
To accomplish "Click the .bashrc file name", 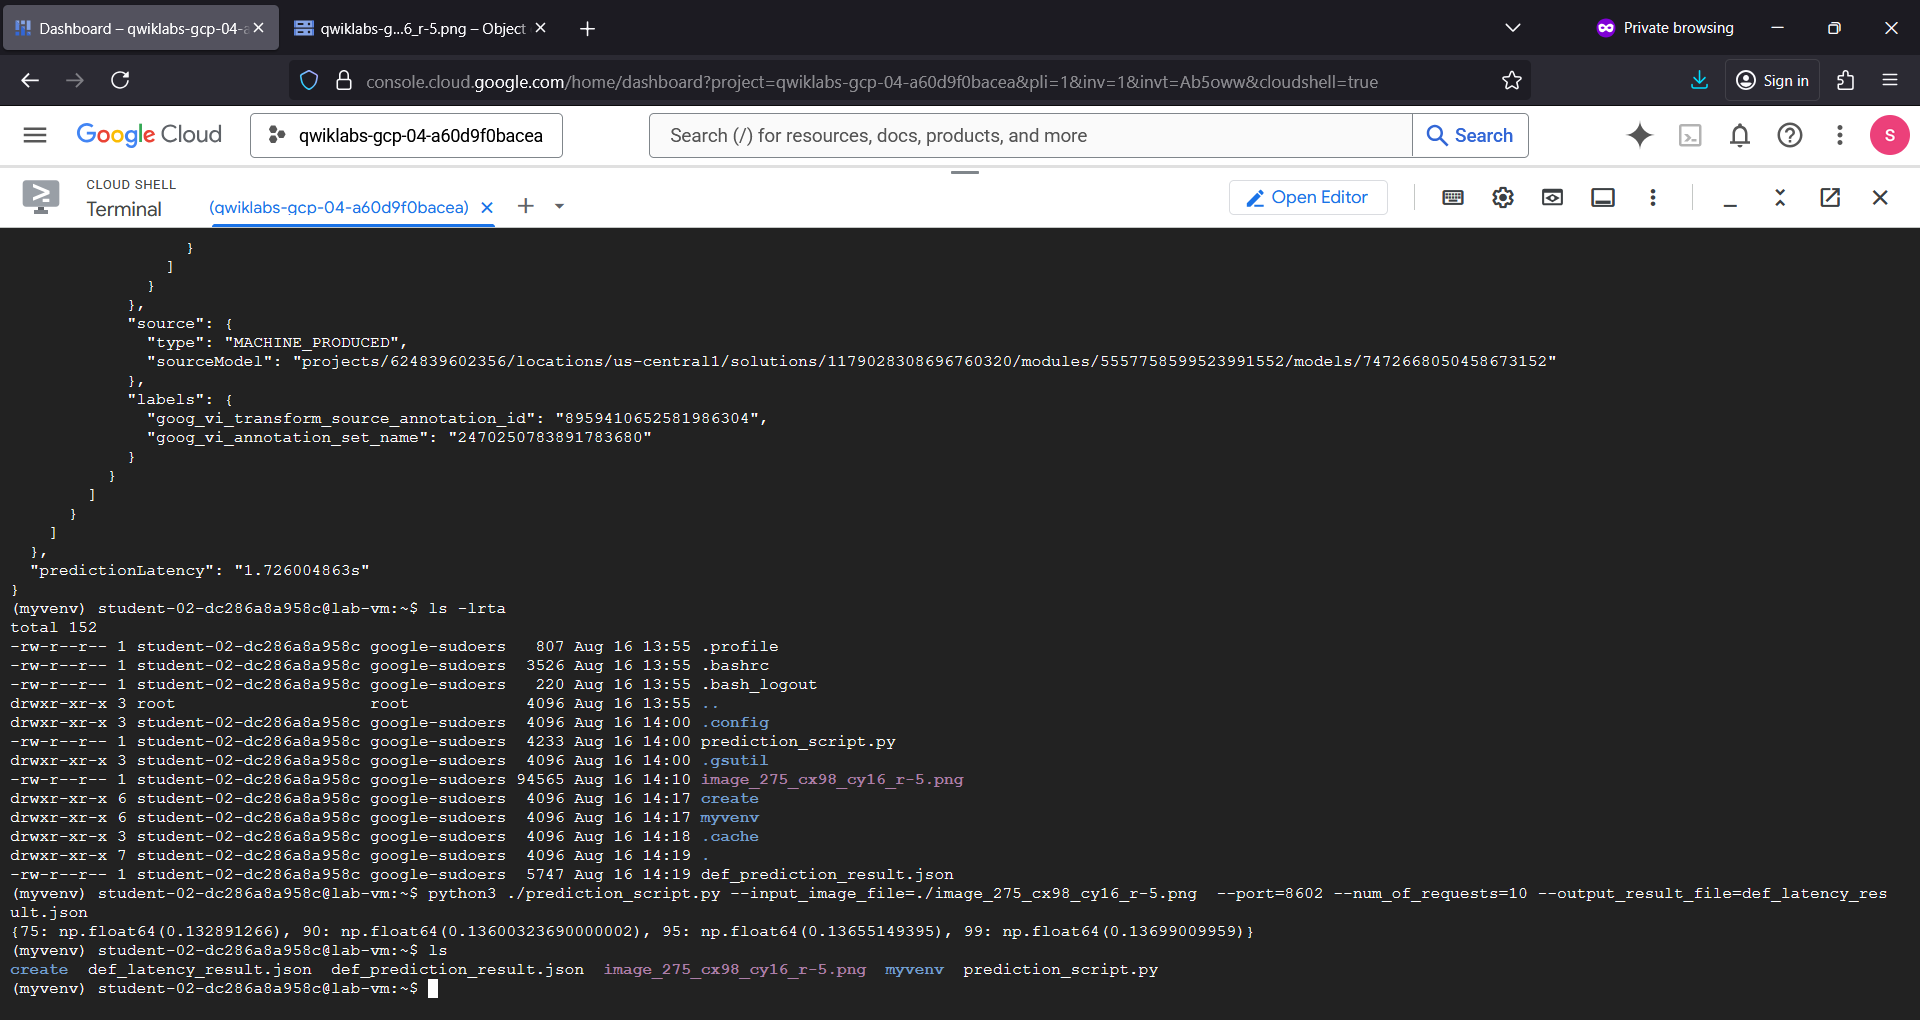I will coord(735,666).
